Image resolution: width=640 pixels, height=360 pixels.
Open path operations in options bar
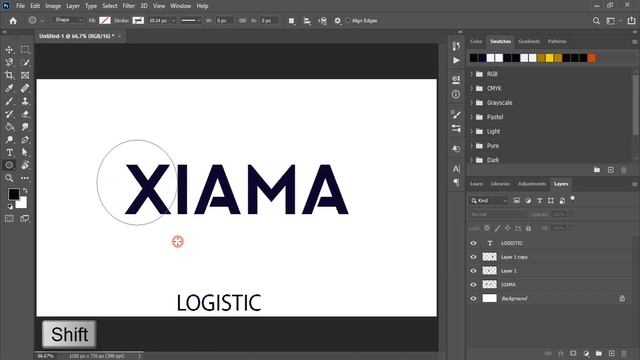coord(291,21)
